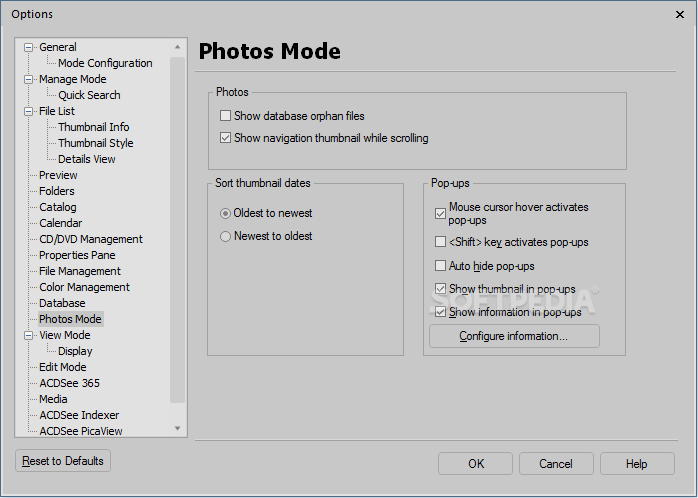Open File Management options page
This screenshot has width=698, height=498.
80,271
